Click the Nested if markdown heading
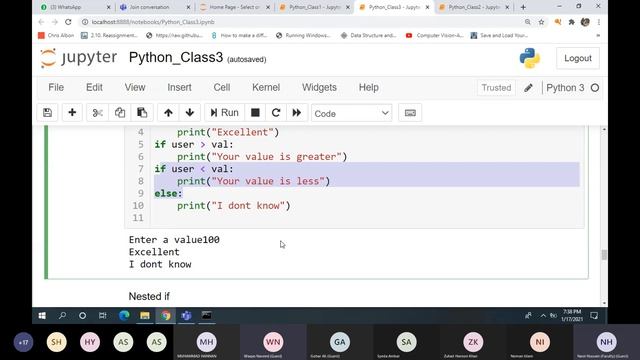The width and height of the screenshot is (640, 360). coord(149,296)
